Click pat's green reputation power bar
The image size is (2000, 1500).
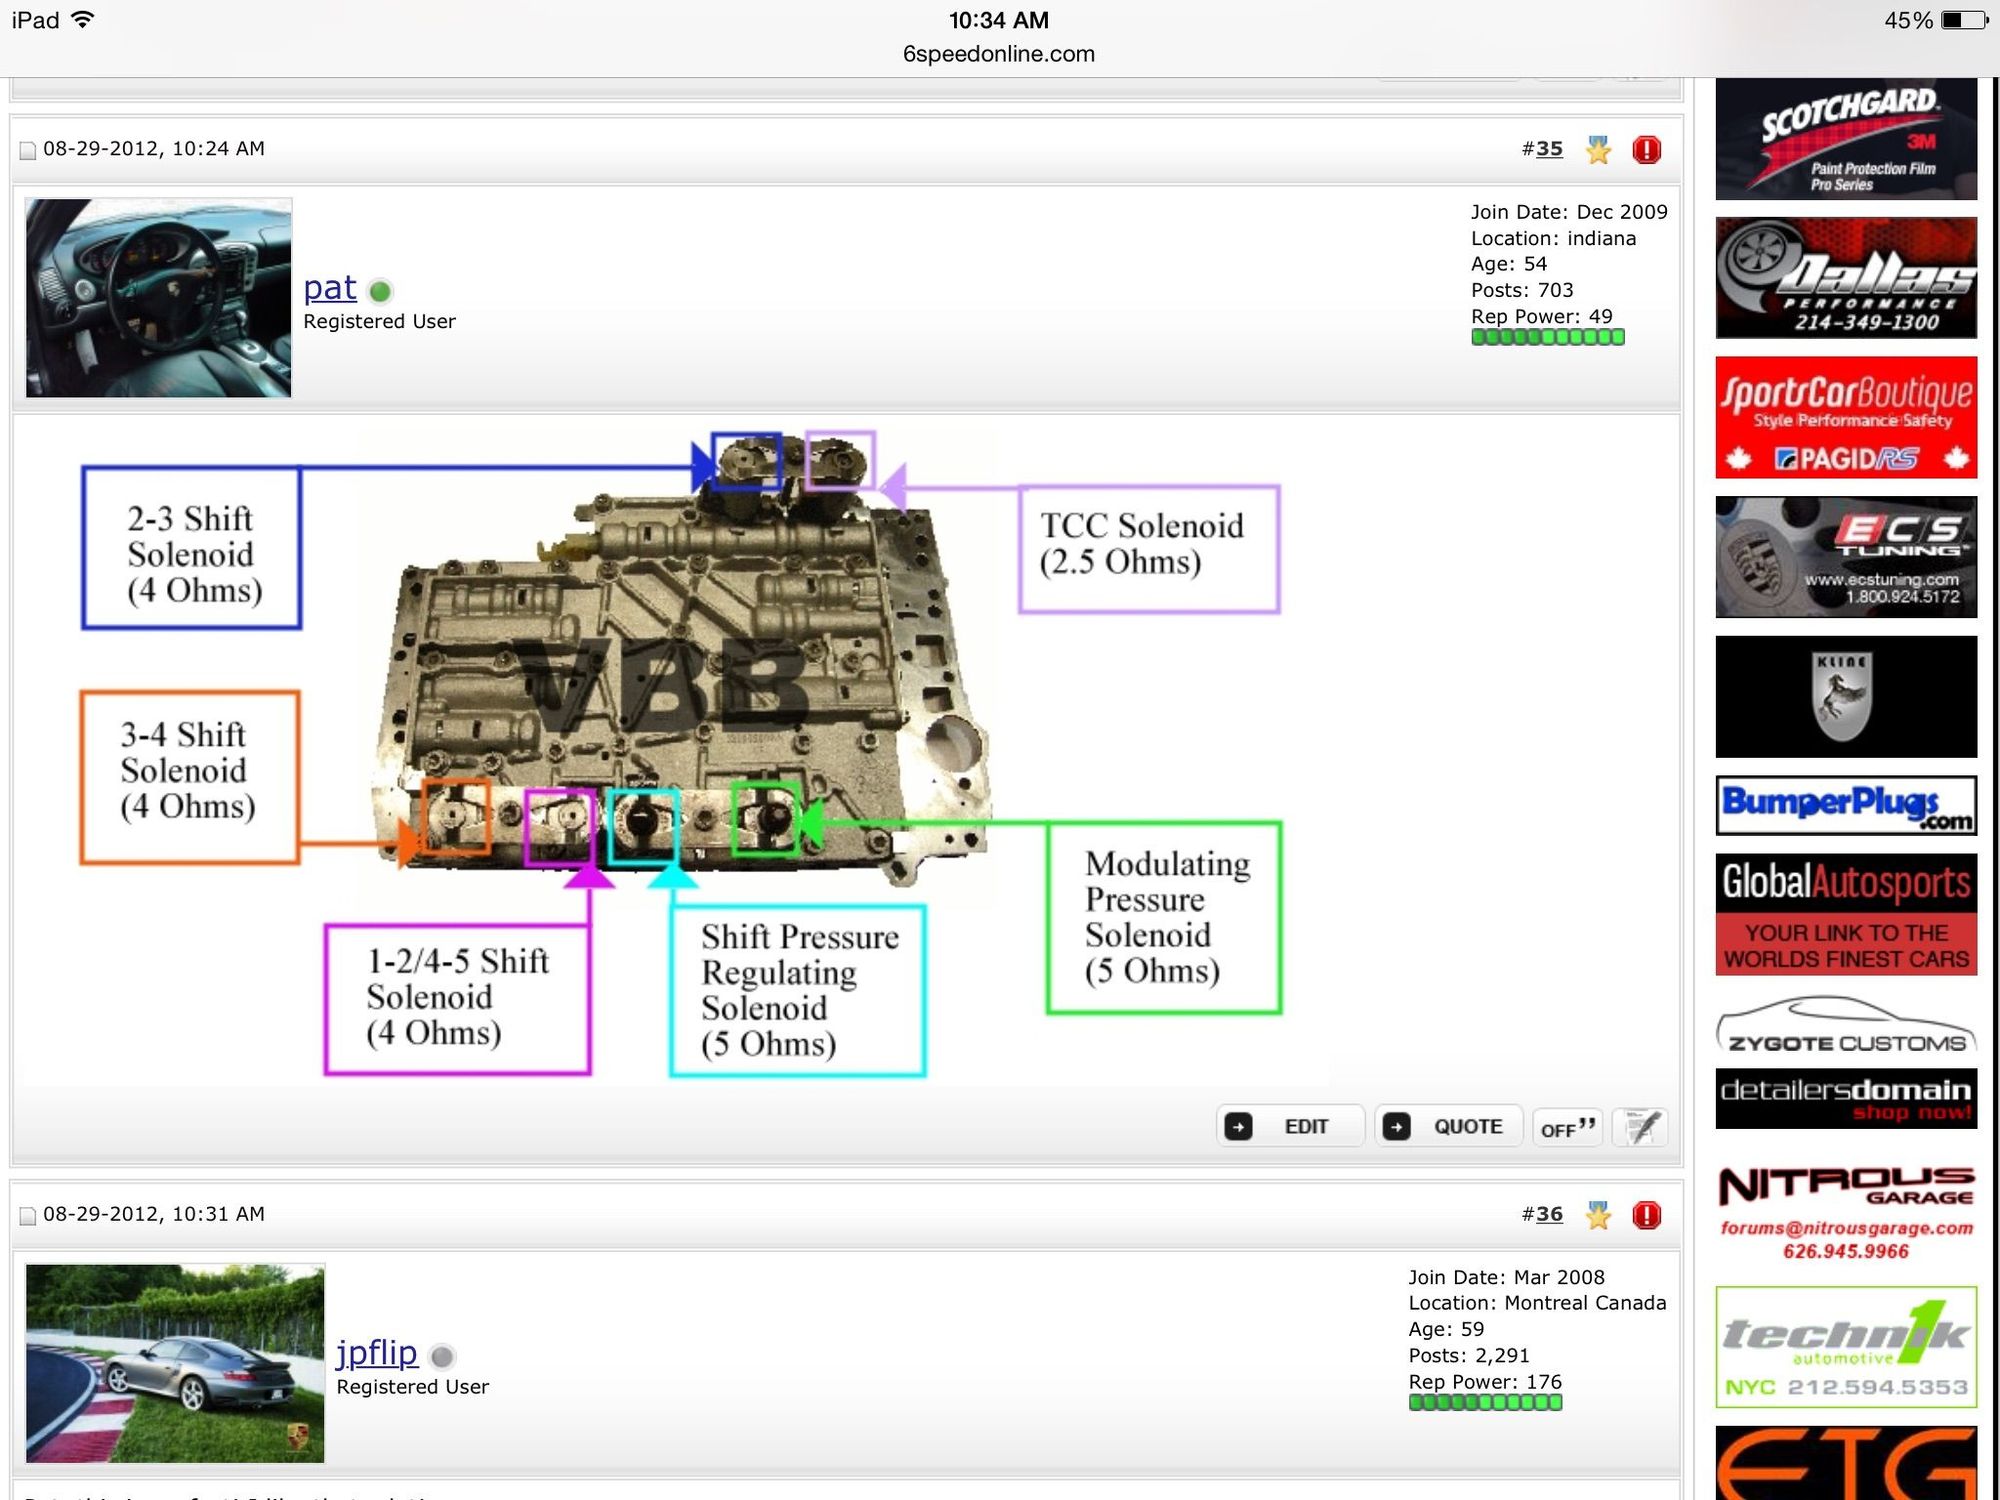pos(1547,338)
